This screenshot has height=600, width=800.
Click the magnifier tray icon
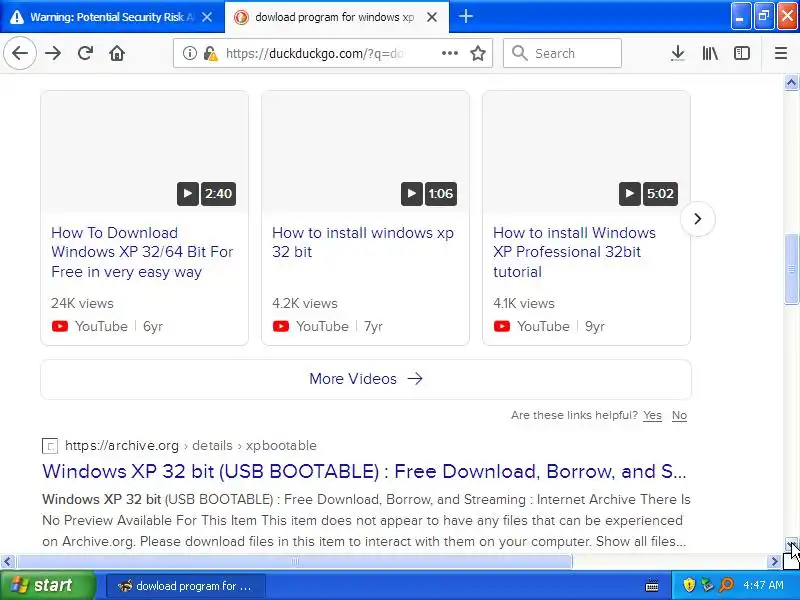click(x=726, y=585)
